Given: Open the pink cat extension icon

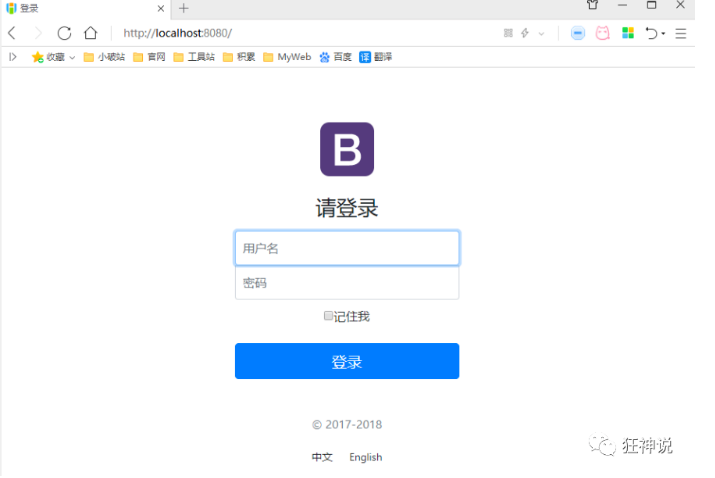Looking at the screenshot, I should [603, 33].
